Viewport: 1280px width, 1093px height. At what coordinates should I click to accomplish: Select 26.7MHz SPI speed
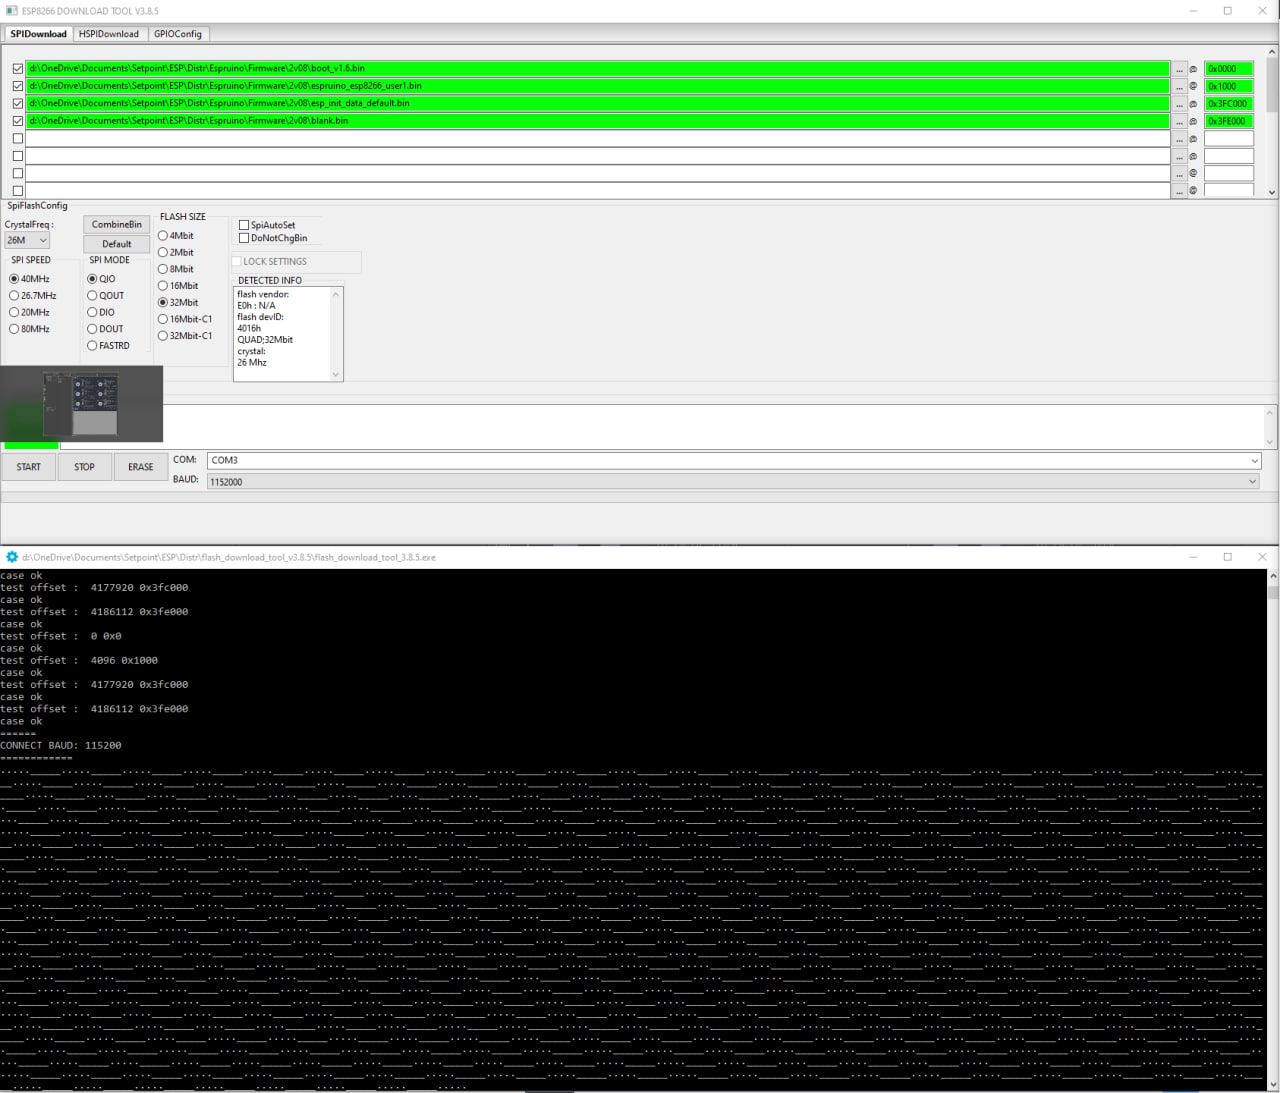click(14, 296)
